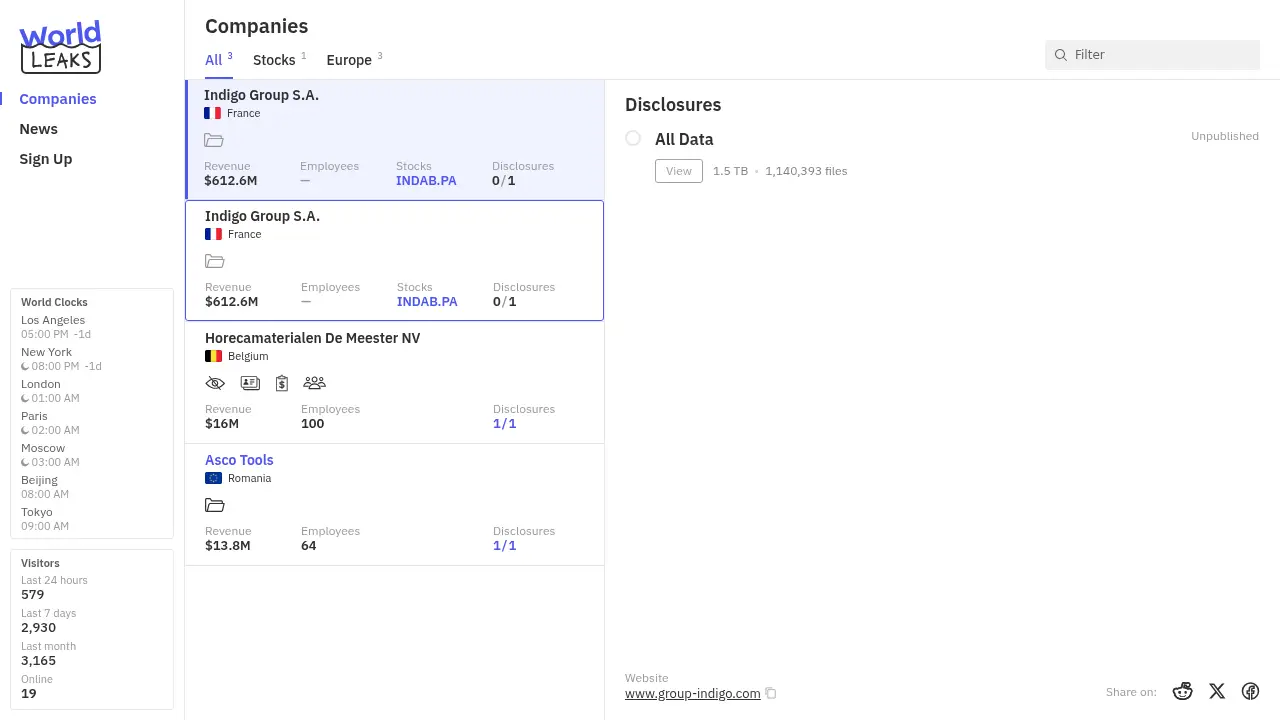Open News in the sidebar
The width and height of the screenshot is (1280, 720).
(x=38, y=129)
